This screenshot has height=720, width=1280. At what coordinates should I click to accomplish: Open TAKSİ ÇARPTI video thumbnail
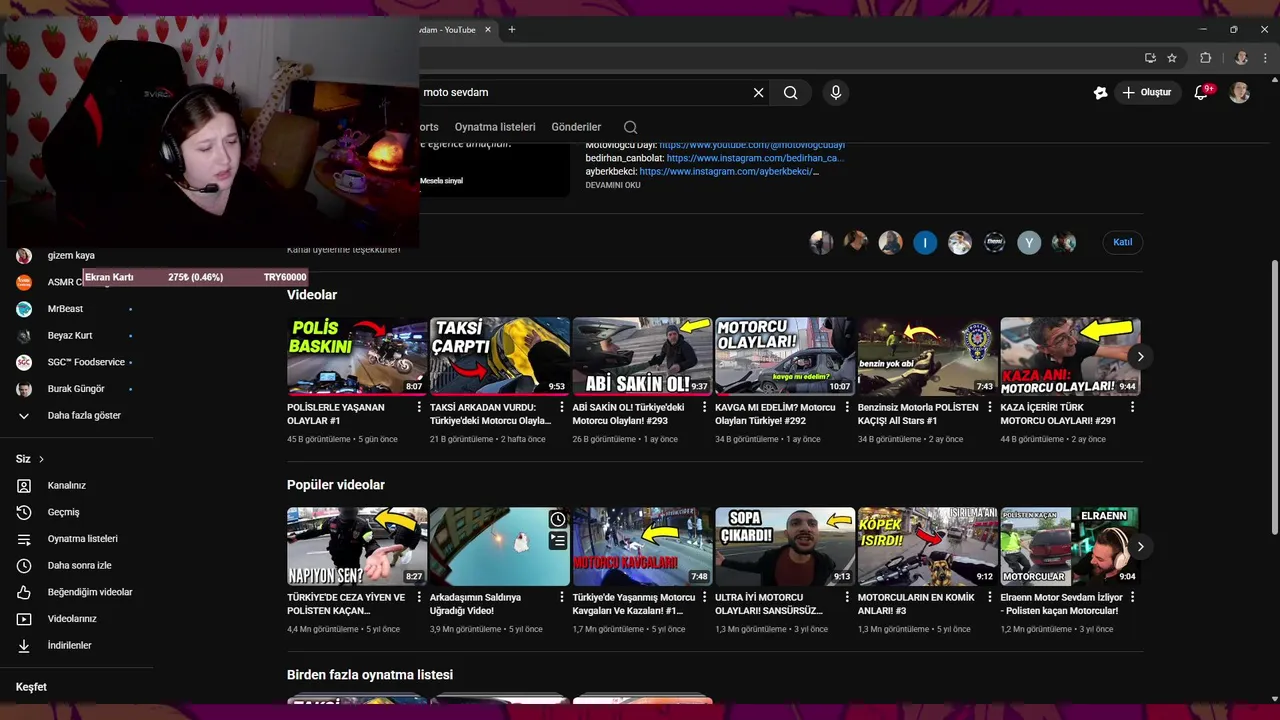pyautogui.click(x=500, y=356)
